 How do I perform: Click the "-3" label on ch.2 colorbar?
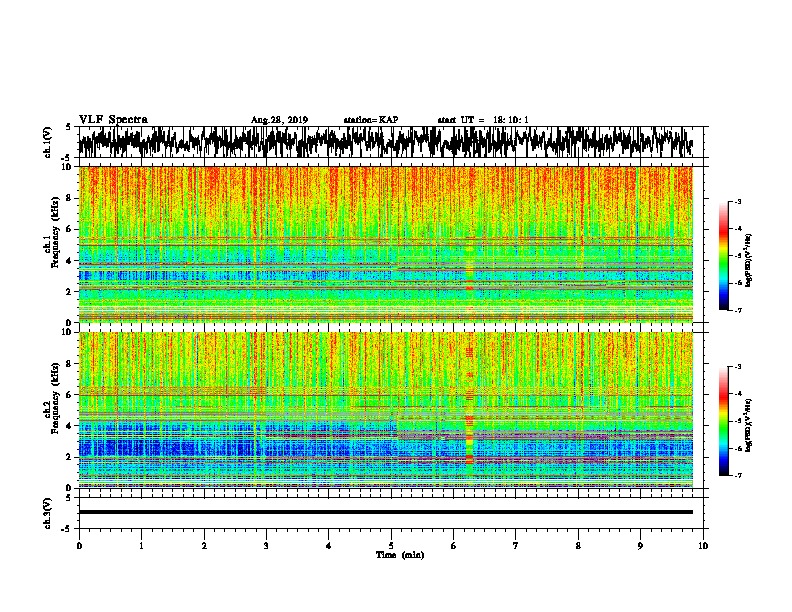(738, 366)
